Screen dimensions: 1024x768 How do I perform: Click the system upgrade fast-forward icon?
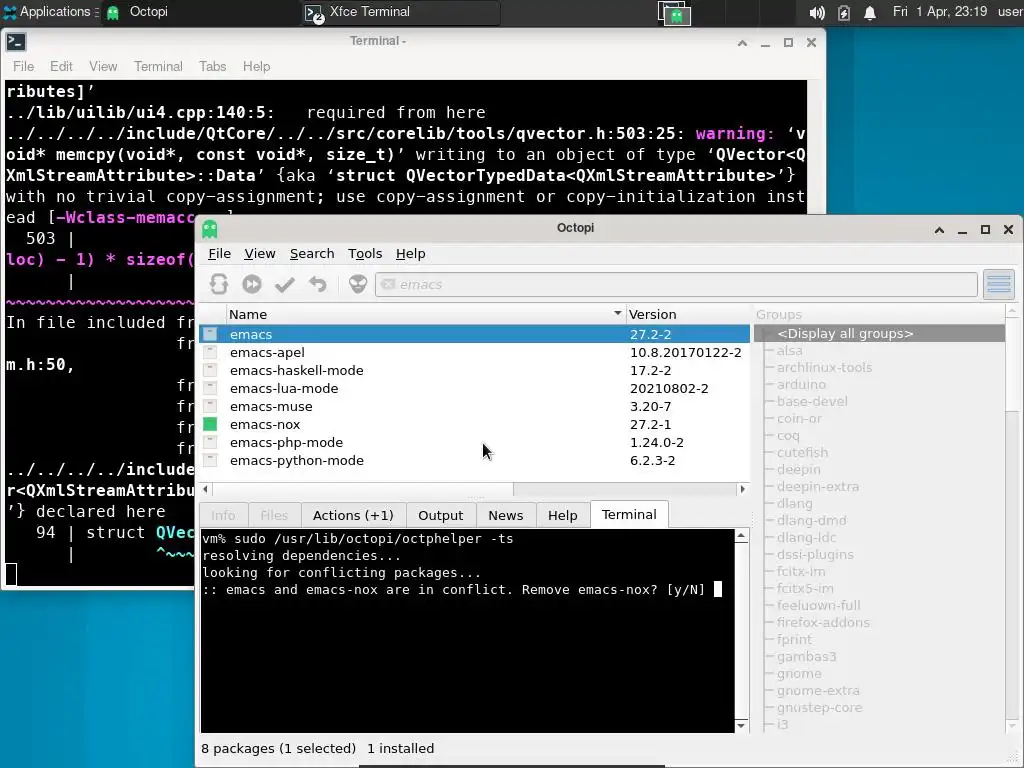coord(251,284)
